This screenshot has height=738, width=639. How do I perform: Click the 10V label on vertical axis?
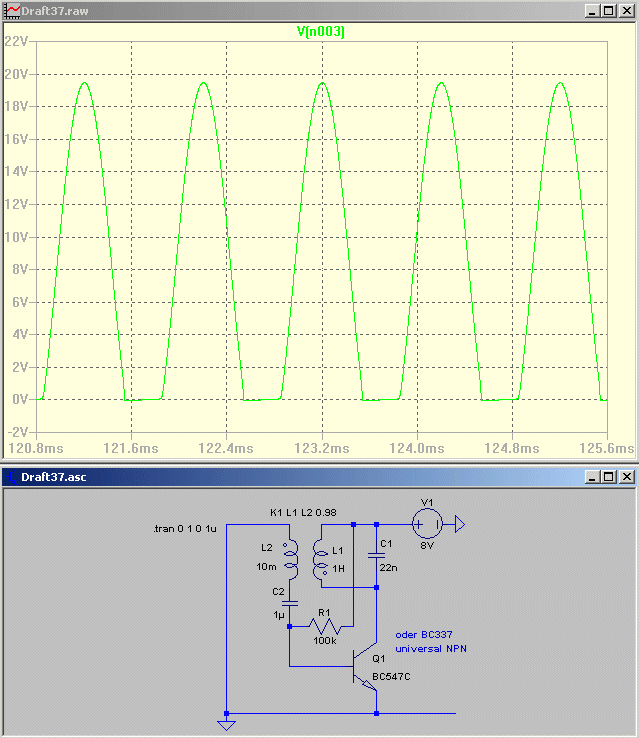click(x=16, y=237)
